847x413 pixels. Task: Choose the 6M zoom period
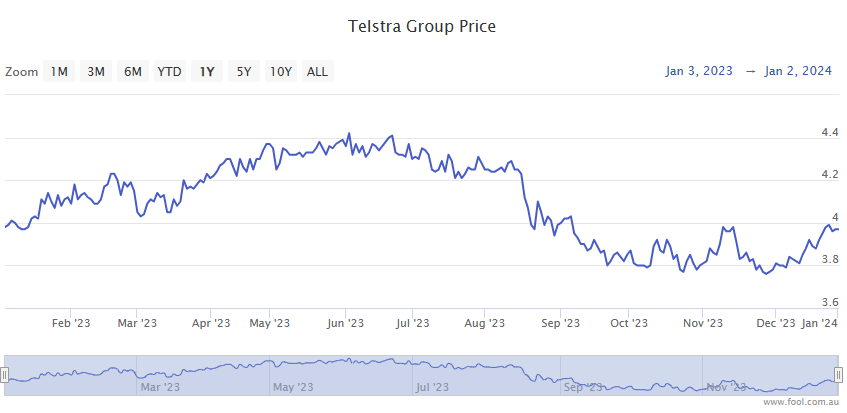tap(132, 71)
